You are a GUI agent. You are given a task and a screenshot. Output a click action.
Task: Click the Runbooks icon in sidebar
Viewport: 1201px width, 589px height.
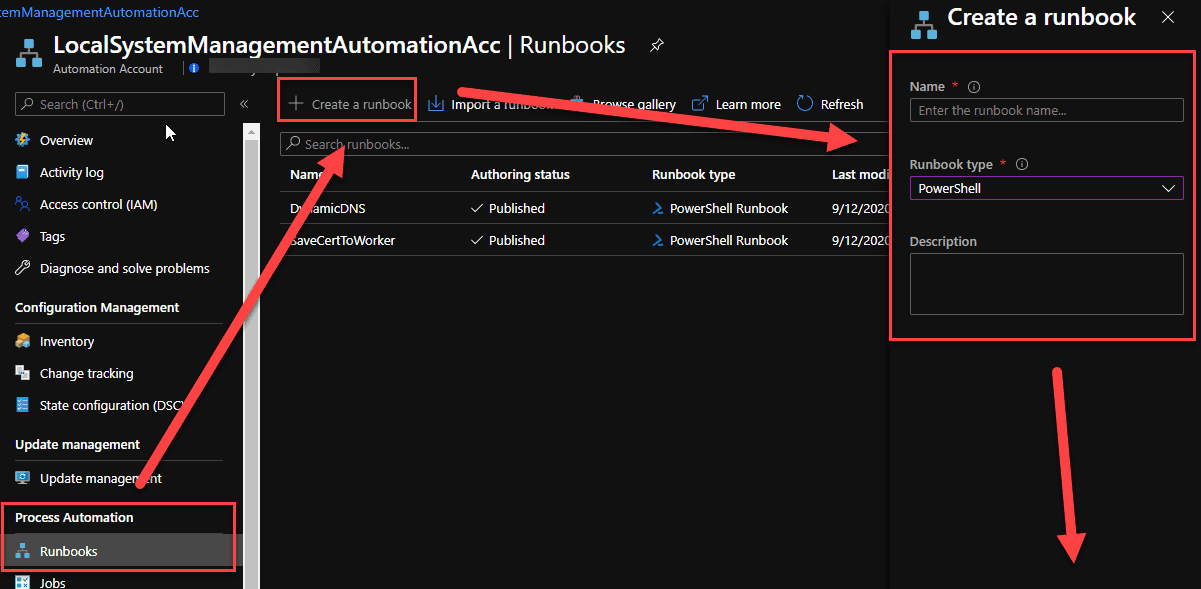point(23,552)
